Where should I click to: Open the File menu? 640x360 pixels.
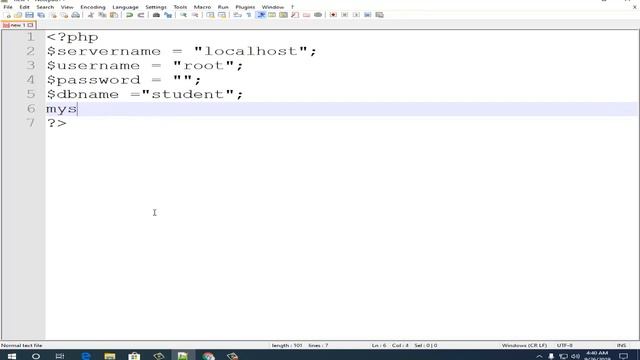(x=8, y=7)
